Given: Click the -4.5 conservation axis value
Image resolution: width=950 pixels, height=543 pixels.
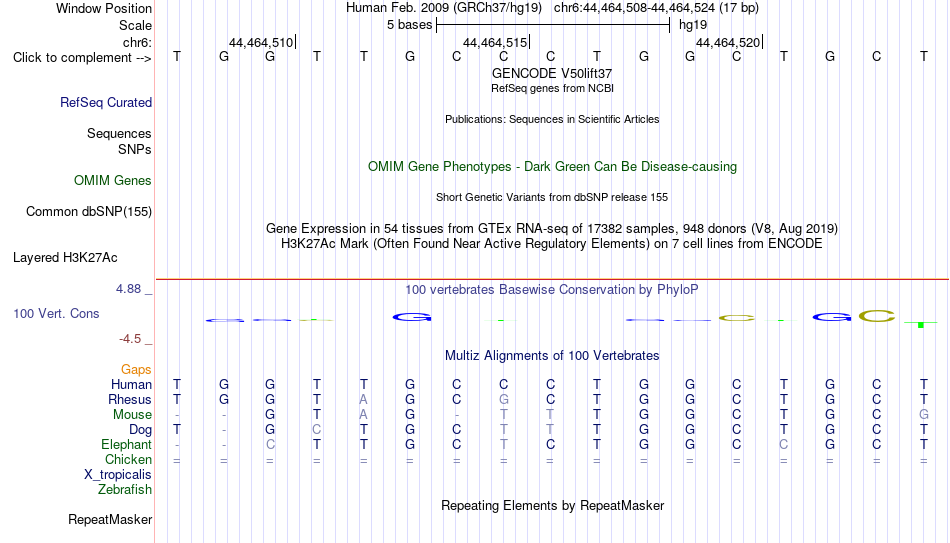Looking at the screenshot, I should tap(130, 339).
